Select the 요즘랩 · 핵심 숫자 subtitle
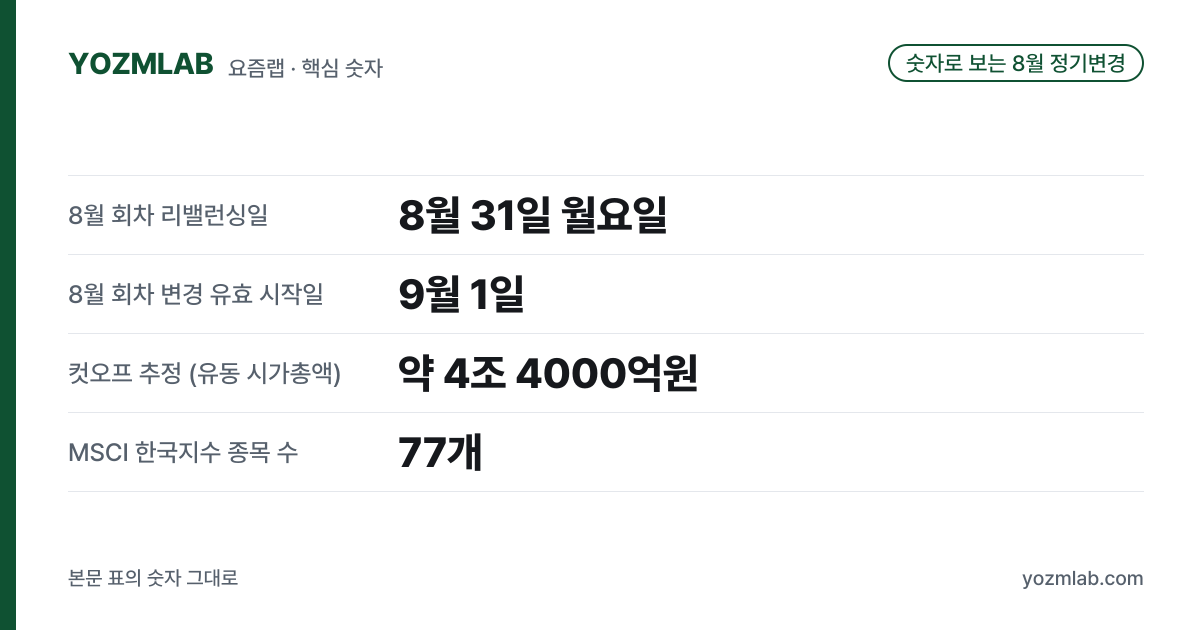 click(x=305, y=68)
